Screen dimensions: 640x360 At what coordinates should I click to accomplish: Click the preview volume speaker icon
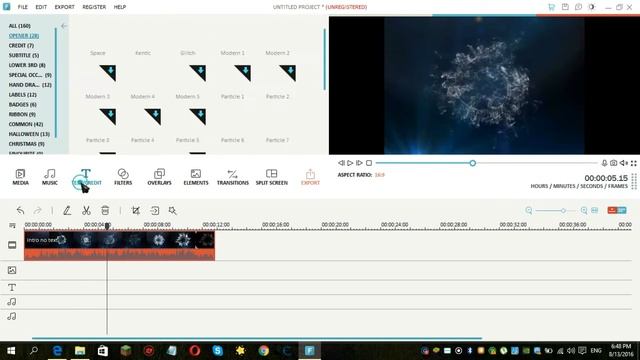point(624,163)
